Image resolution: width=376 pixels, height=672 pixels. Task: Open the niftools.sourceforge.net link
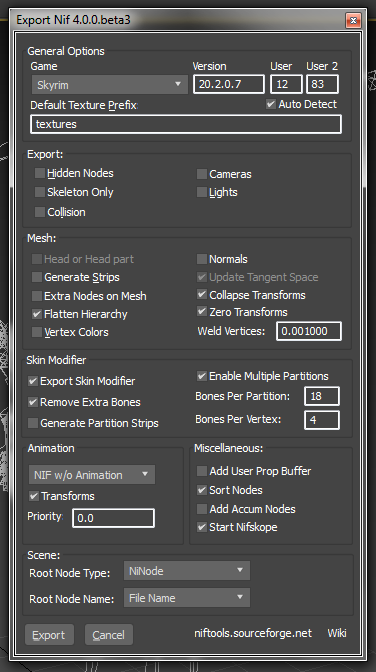(253, 633)
